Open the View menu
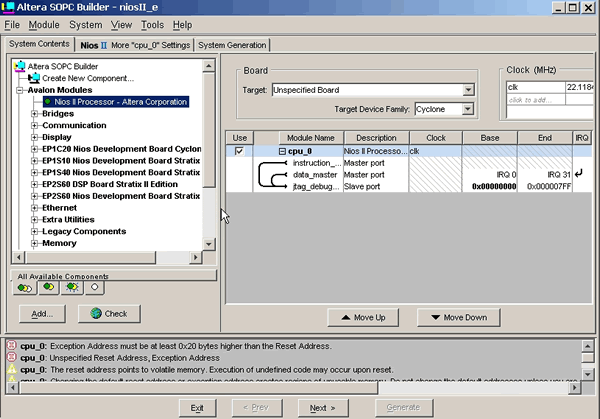 coord(121,25)
